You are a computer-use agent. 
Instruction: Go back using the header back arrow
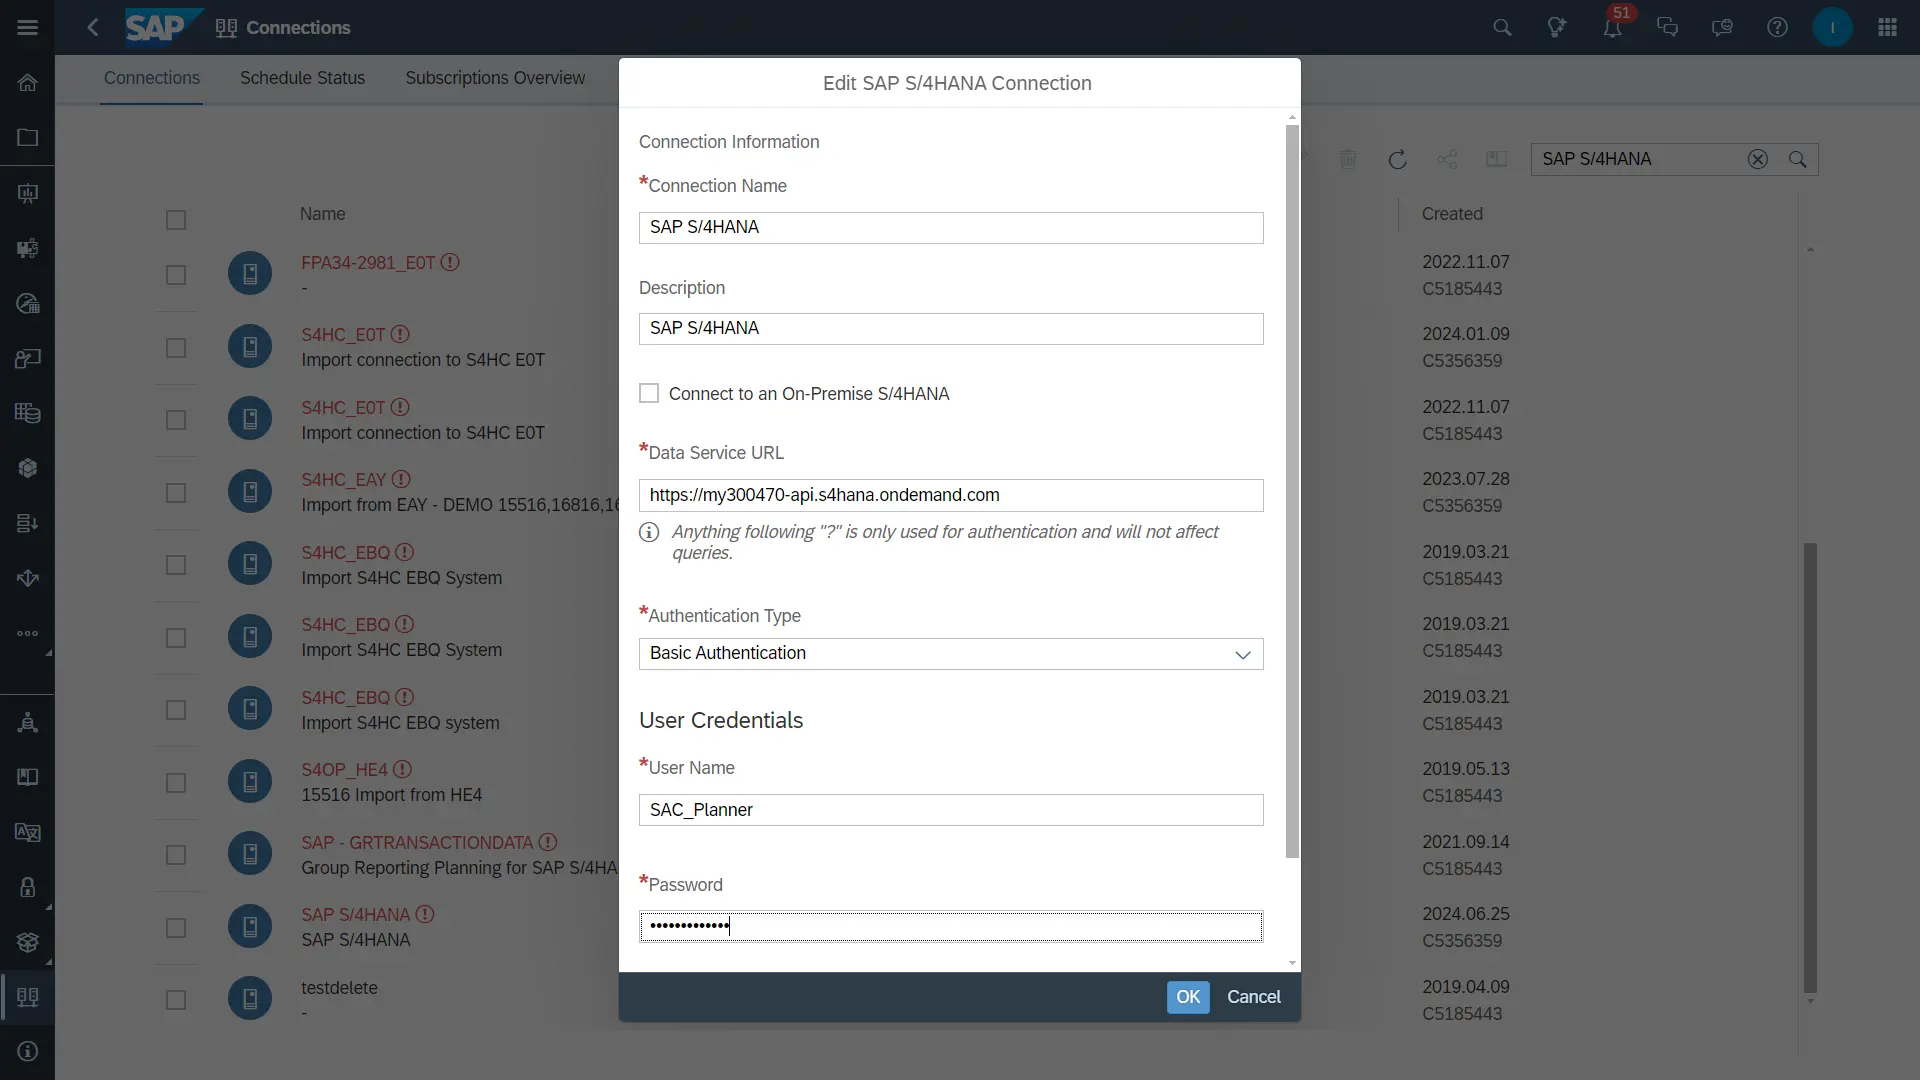click(x=93, y=27)
